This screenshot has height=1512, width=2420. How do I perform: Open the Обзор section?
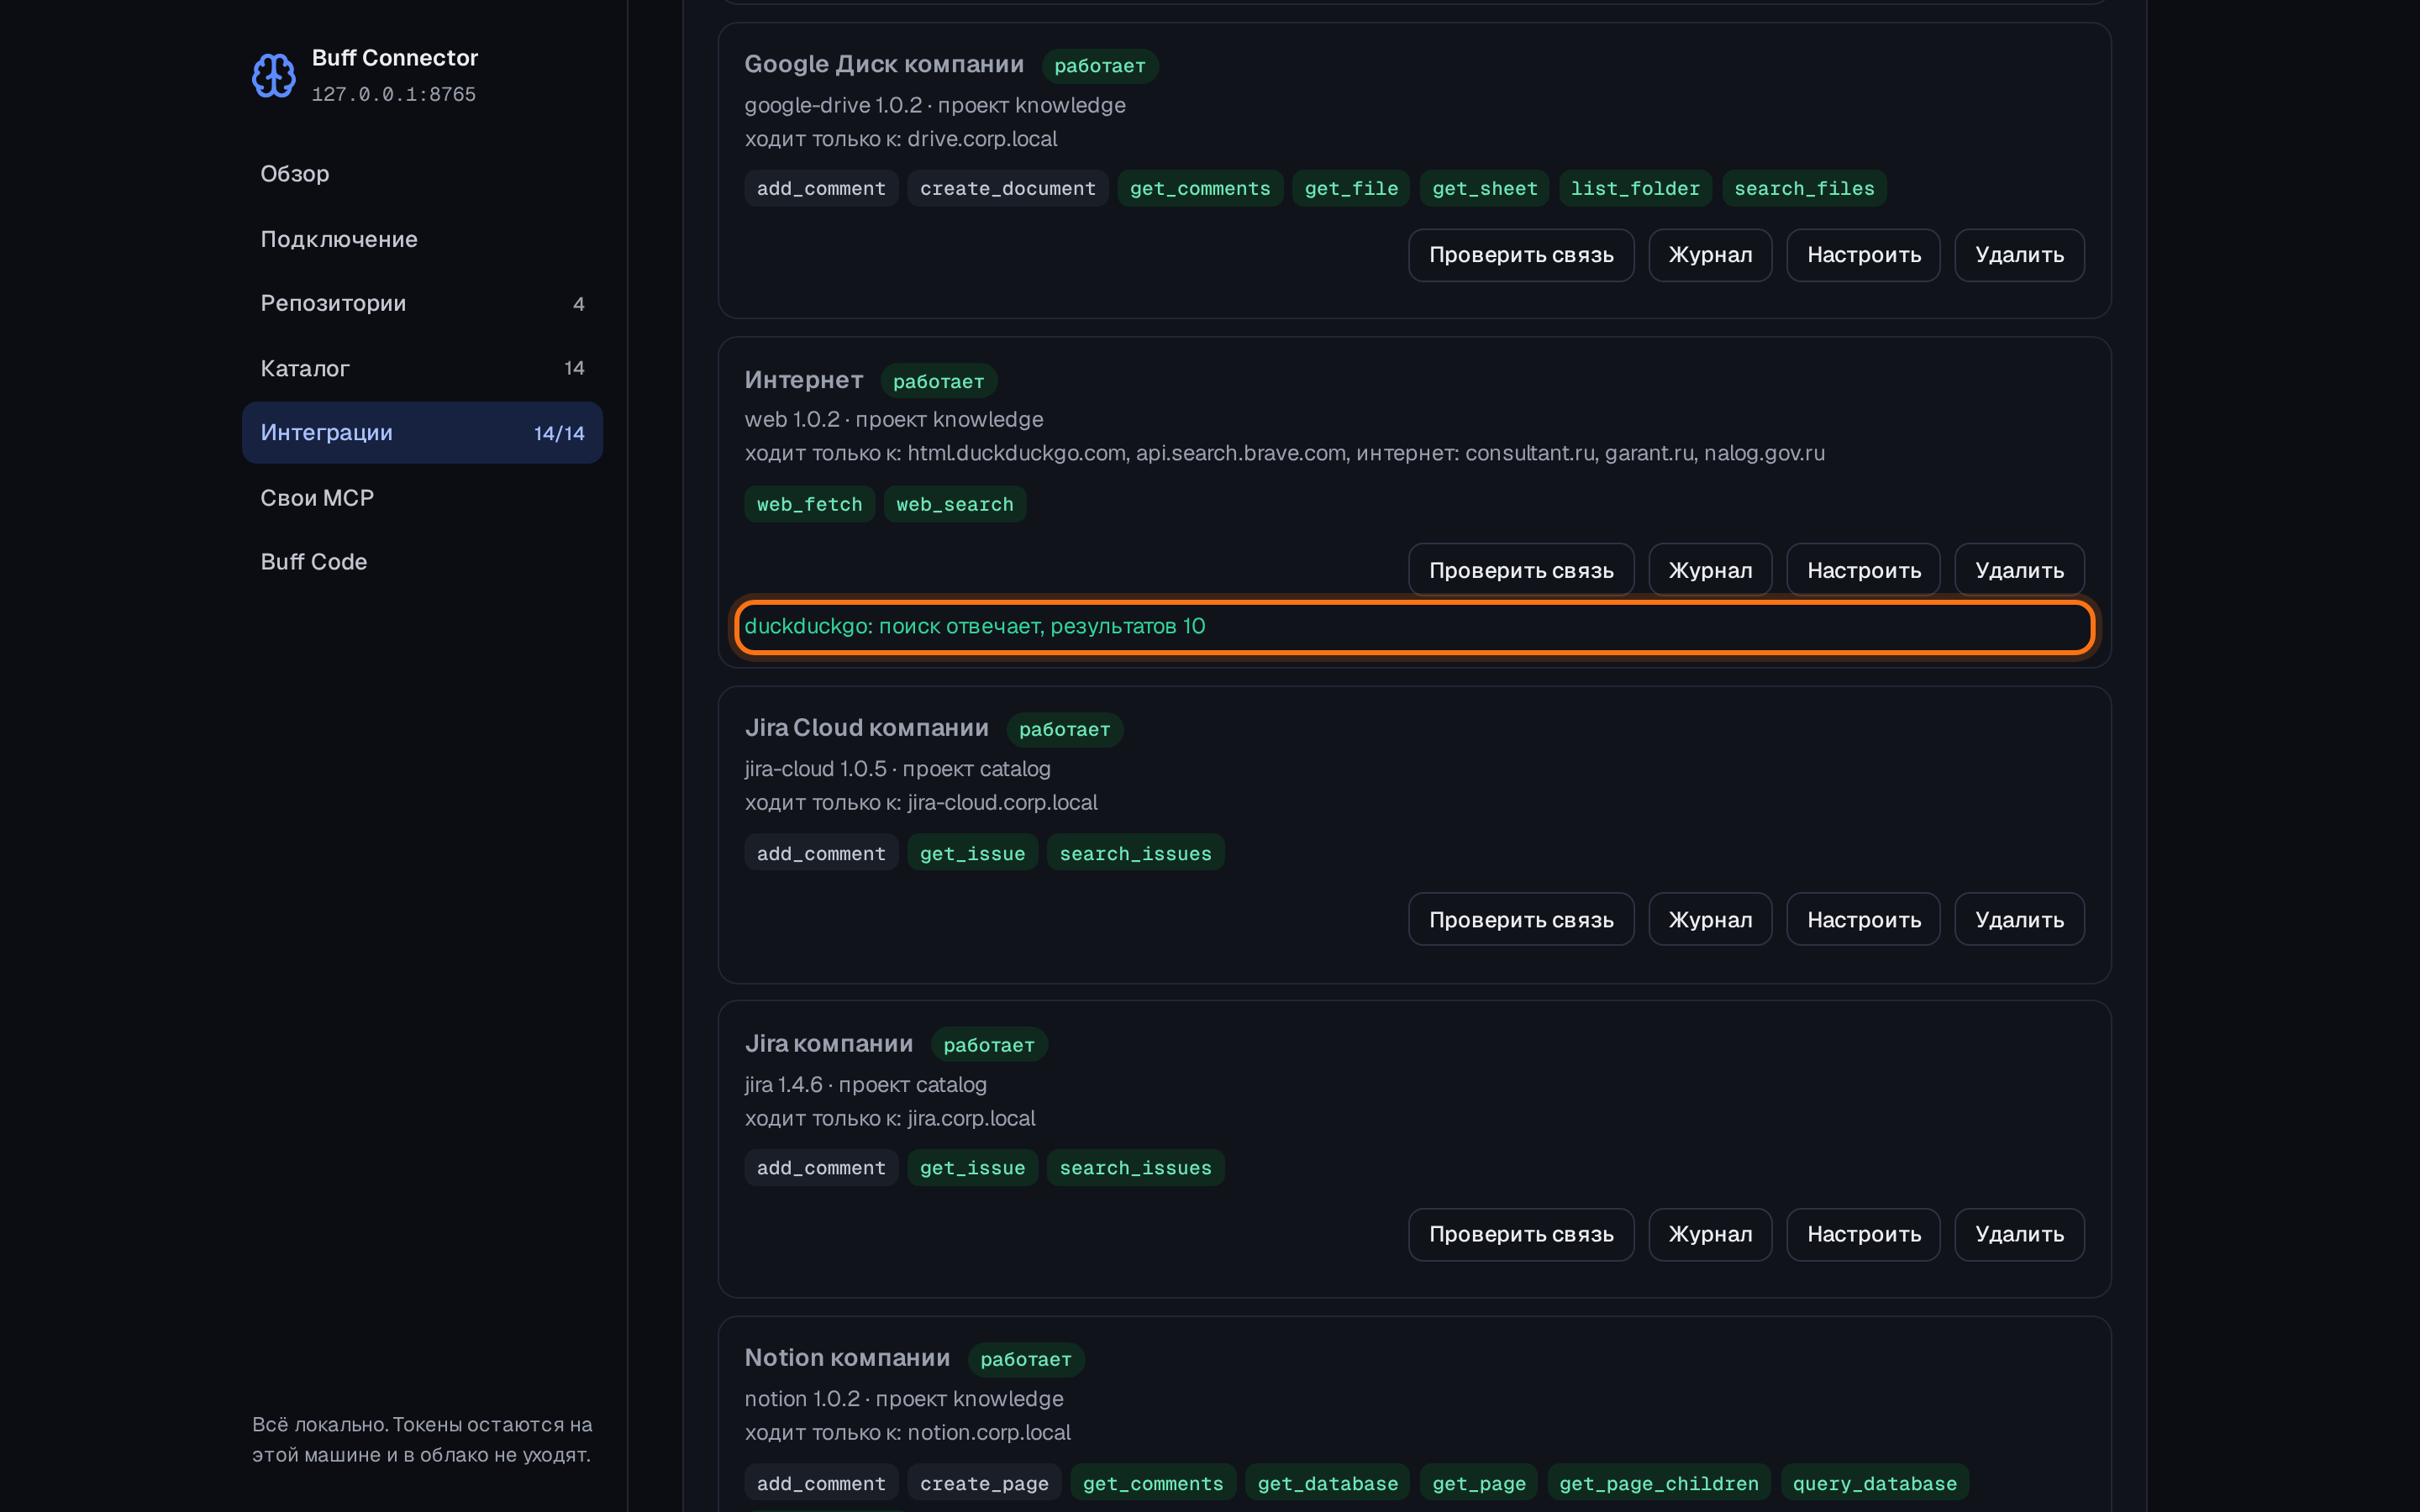tap(422, 174)
